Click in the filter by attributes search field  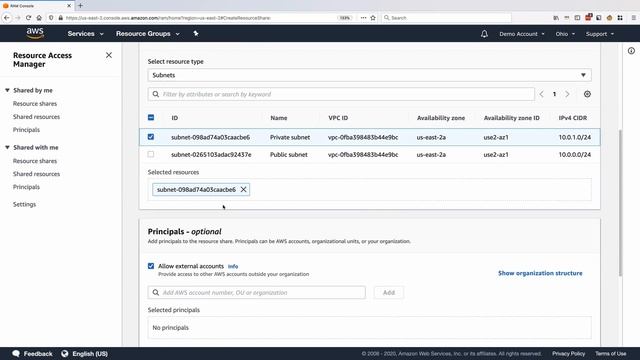(341, 94)
